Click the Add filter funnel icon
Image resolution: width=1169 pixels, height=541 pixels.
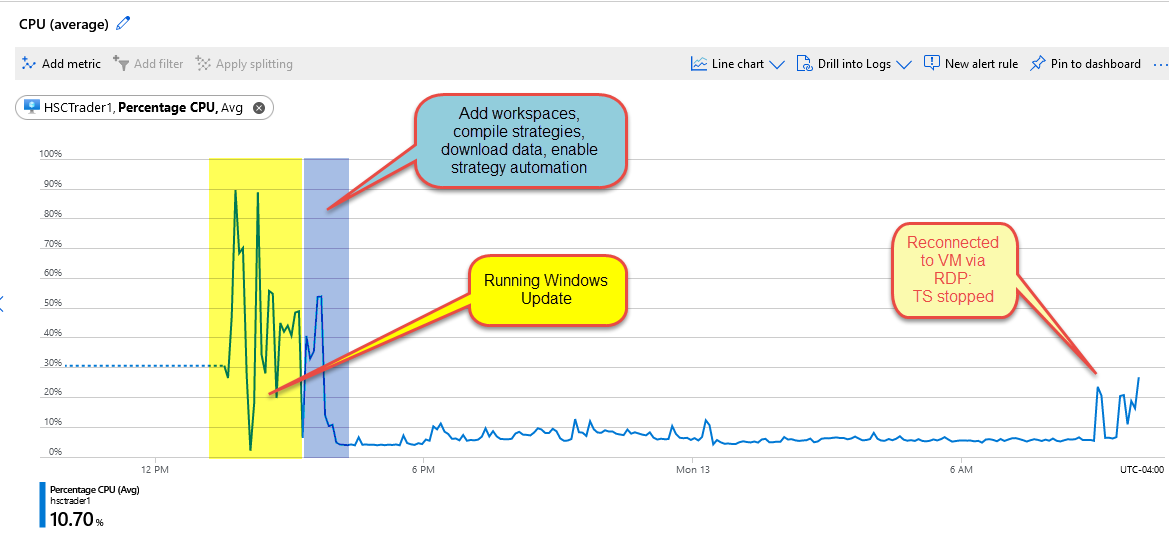[121, 63]
